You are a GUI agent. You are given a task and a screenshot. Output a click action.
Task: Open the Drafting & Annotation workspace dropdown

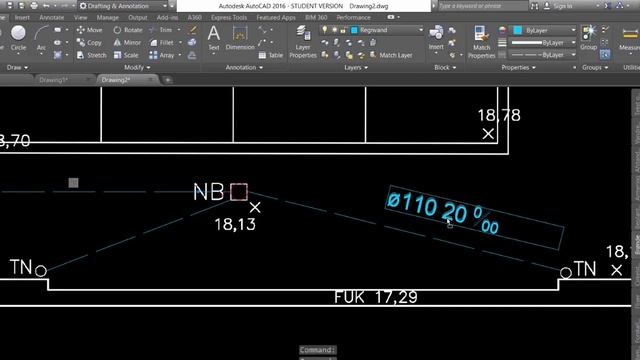point(124,6)
